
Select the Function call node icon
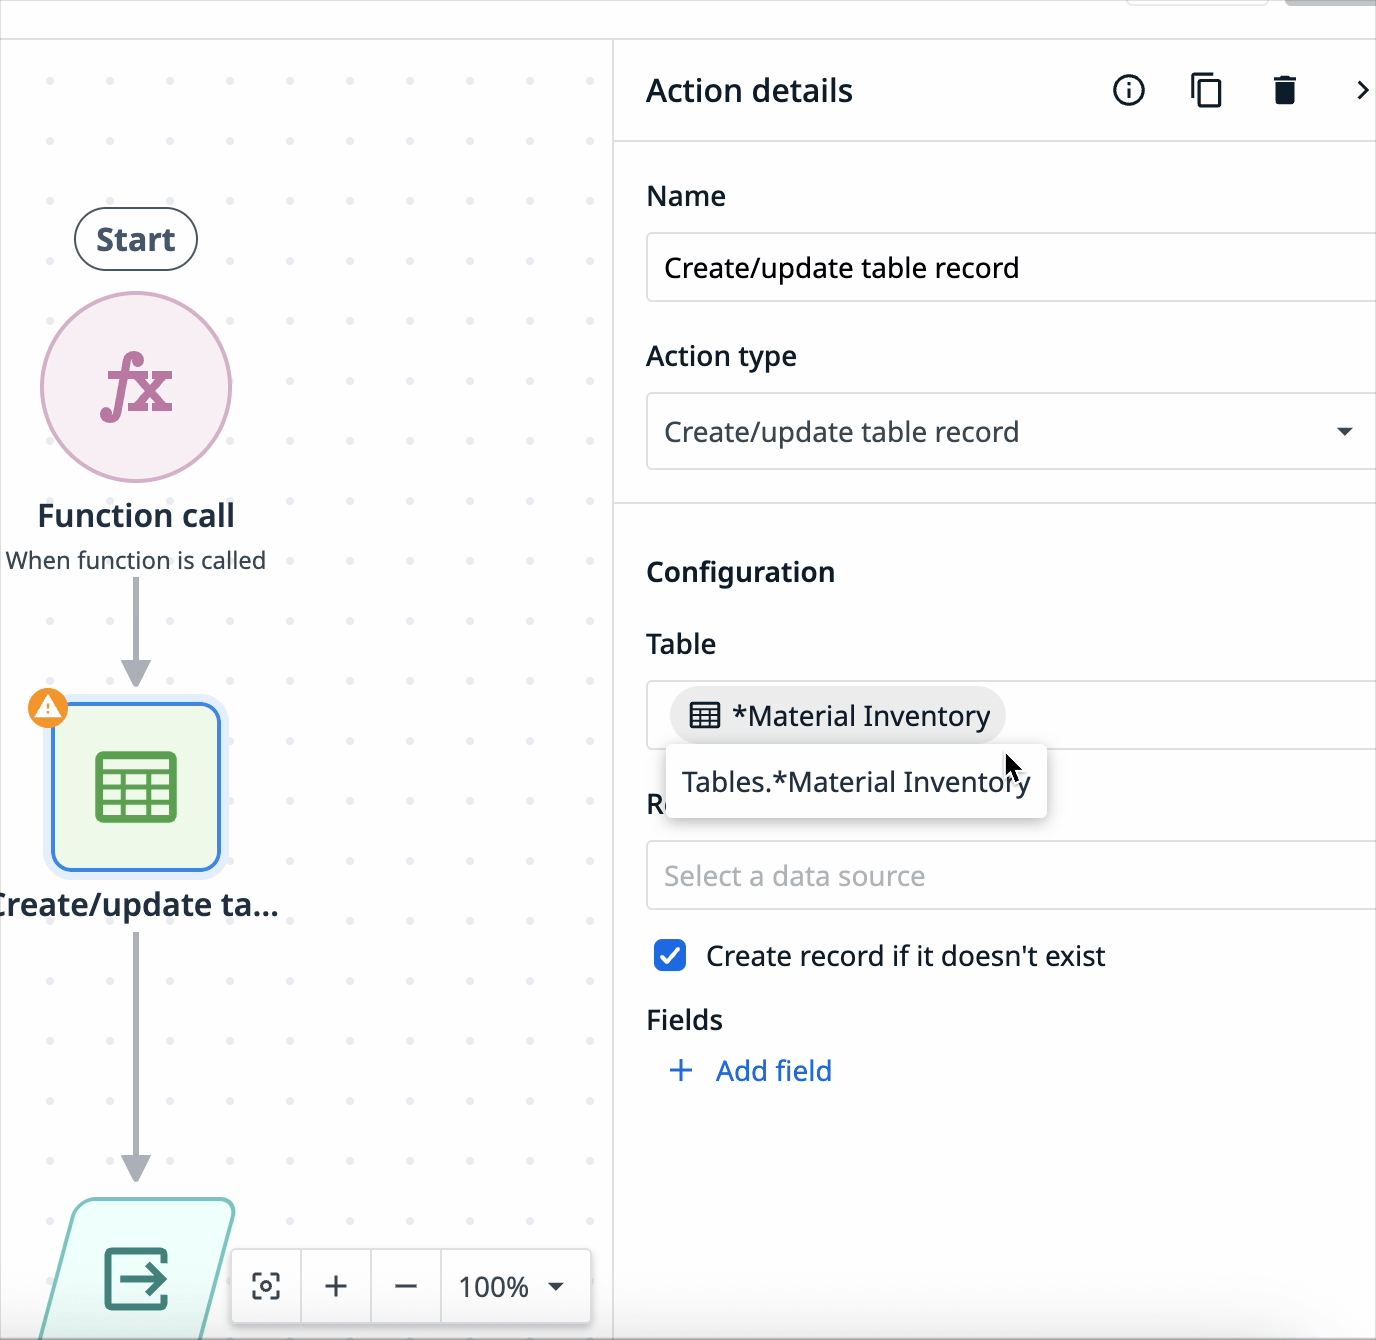[136, 387]
